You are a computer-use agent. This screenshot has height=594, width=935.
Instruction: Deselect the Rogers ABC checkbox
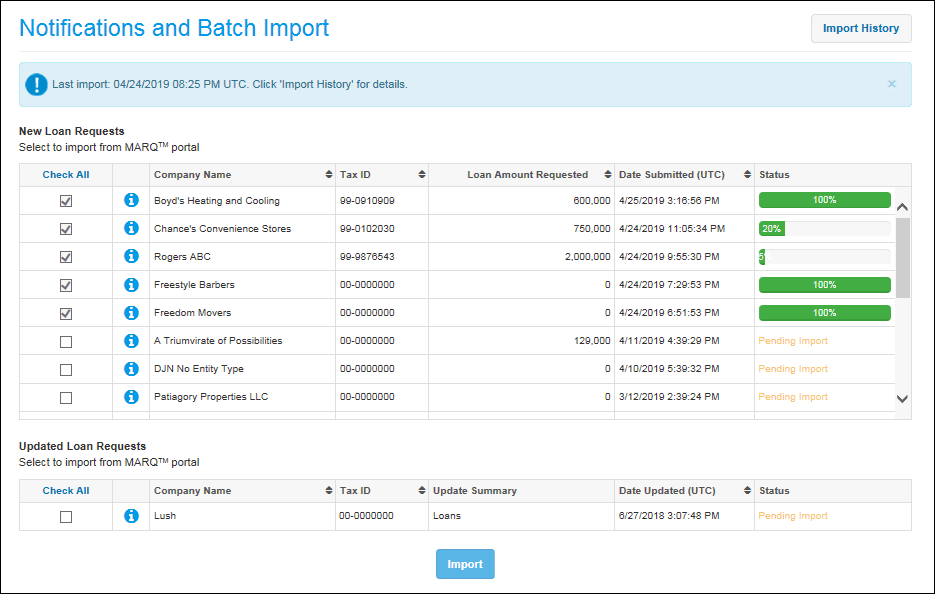tap(66, 257)
